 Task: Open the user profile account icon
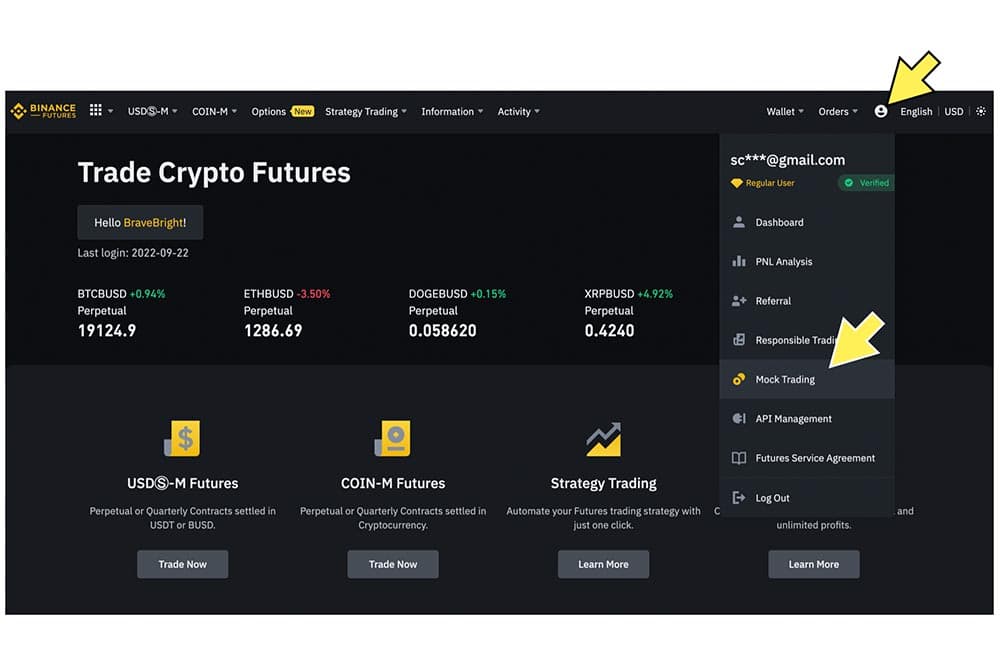(x=881, y=111)
